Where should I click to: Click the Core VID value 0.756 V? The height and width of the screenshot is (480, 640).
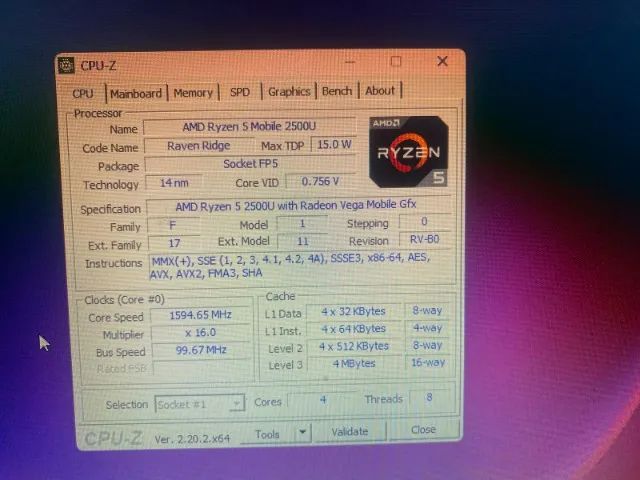pyautogui.click(x=320, y=181)
